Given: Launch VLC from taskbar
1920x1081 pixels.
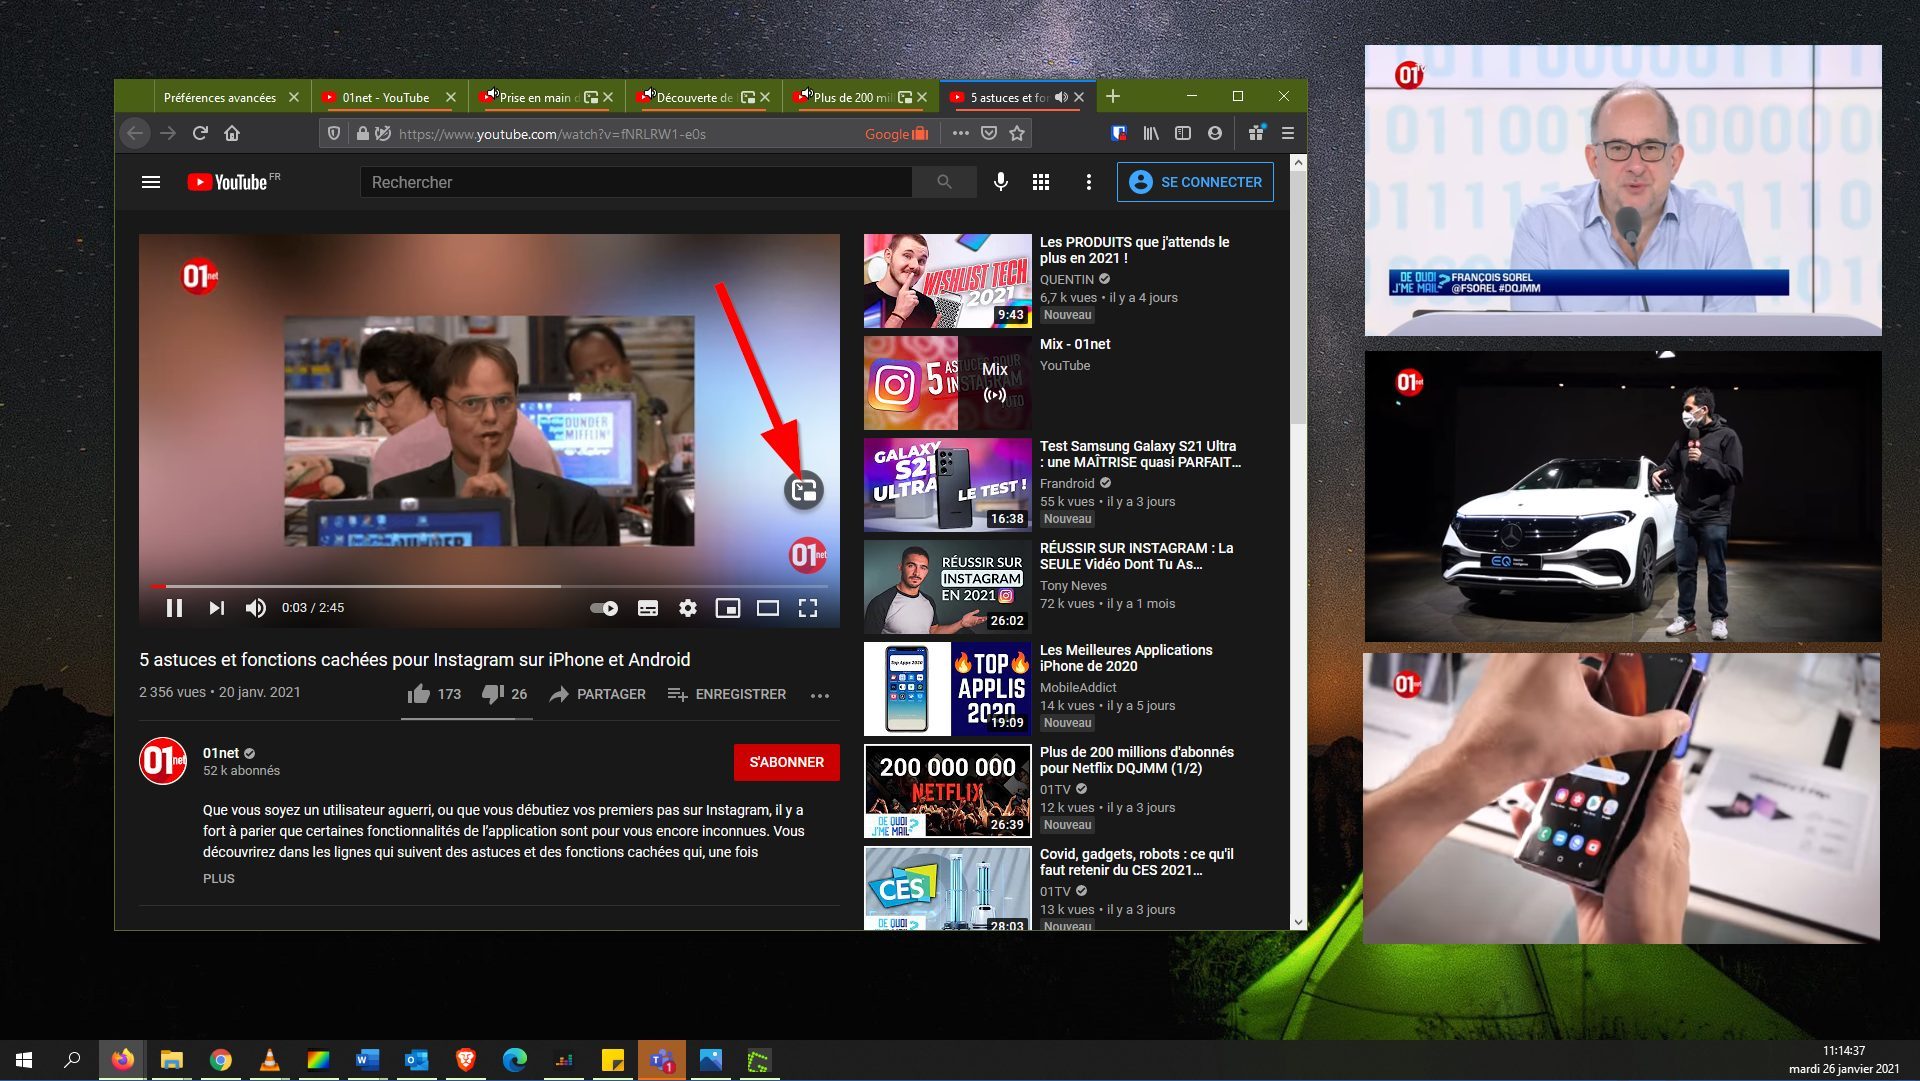Looking at the screenshot, I should (269, 1060).
